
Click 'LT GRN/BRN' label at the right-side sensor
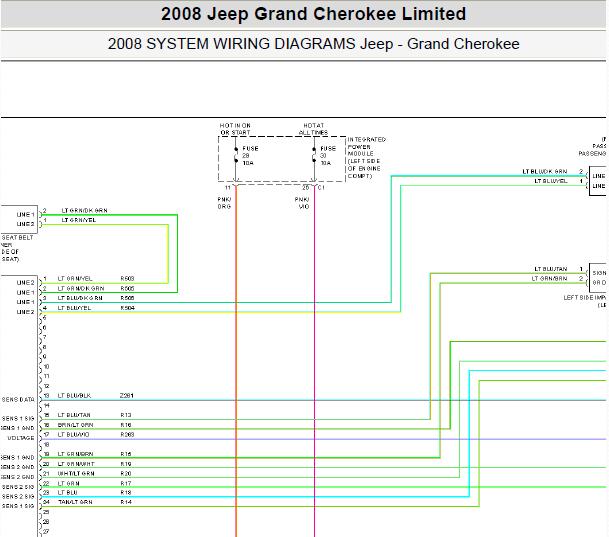coord(549,278)
